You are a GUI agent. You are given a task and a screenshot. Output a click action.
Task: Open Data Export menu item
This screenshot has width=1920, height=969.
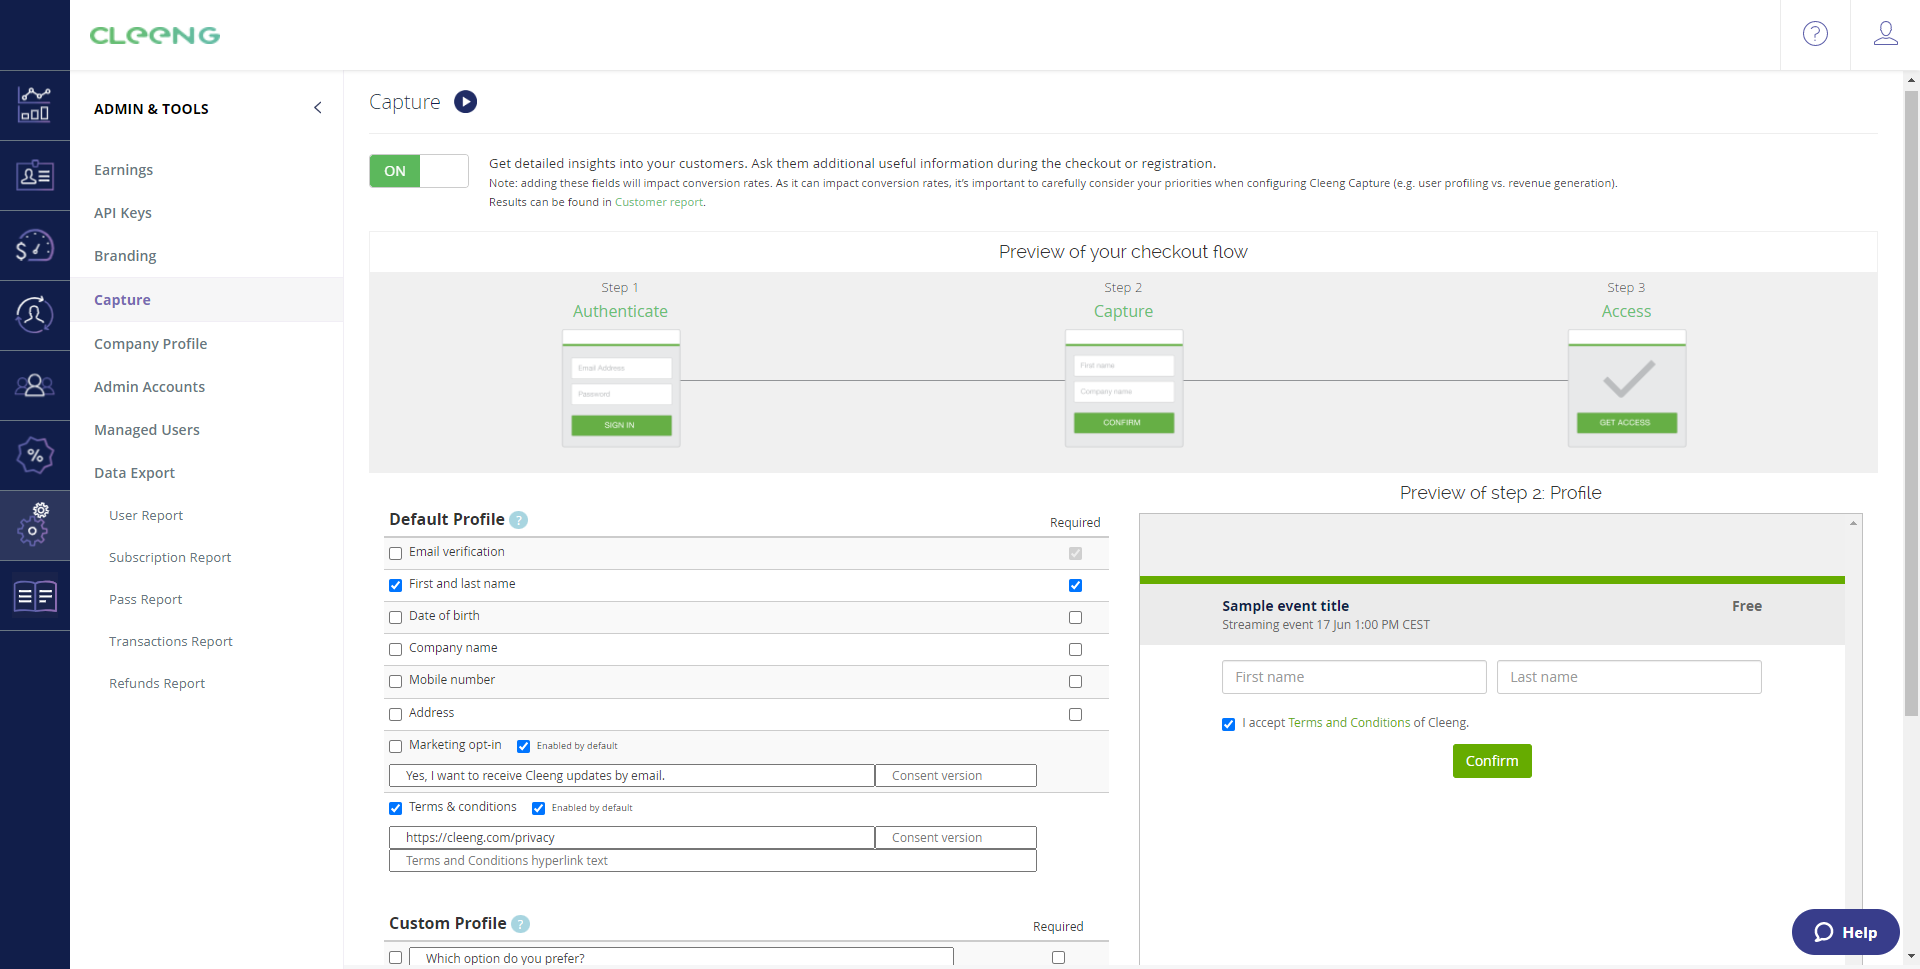coord(134,473)
